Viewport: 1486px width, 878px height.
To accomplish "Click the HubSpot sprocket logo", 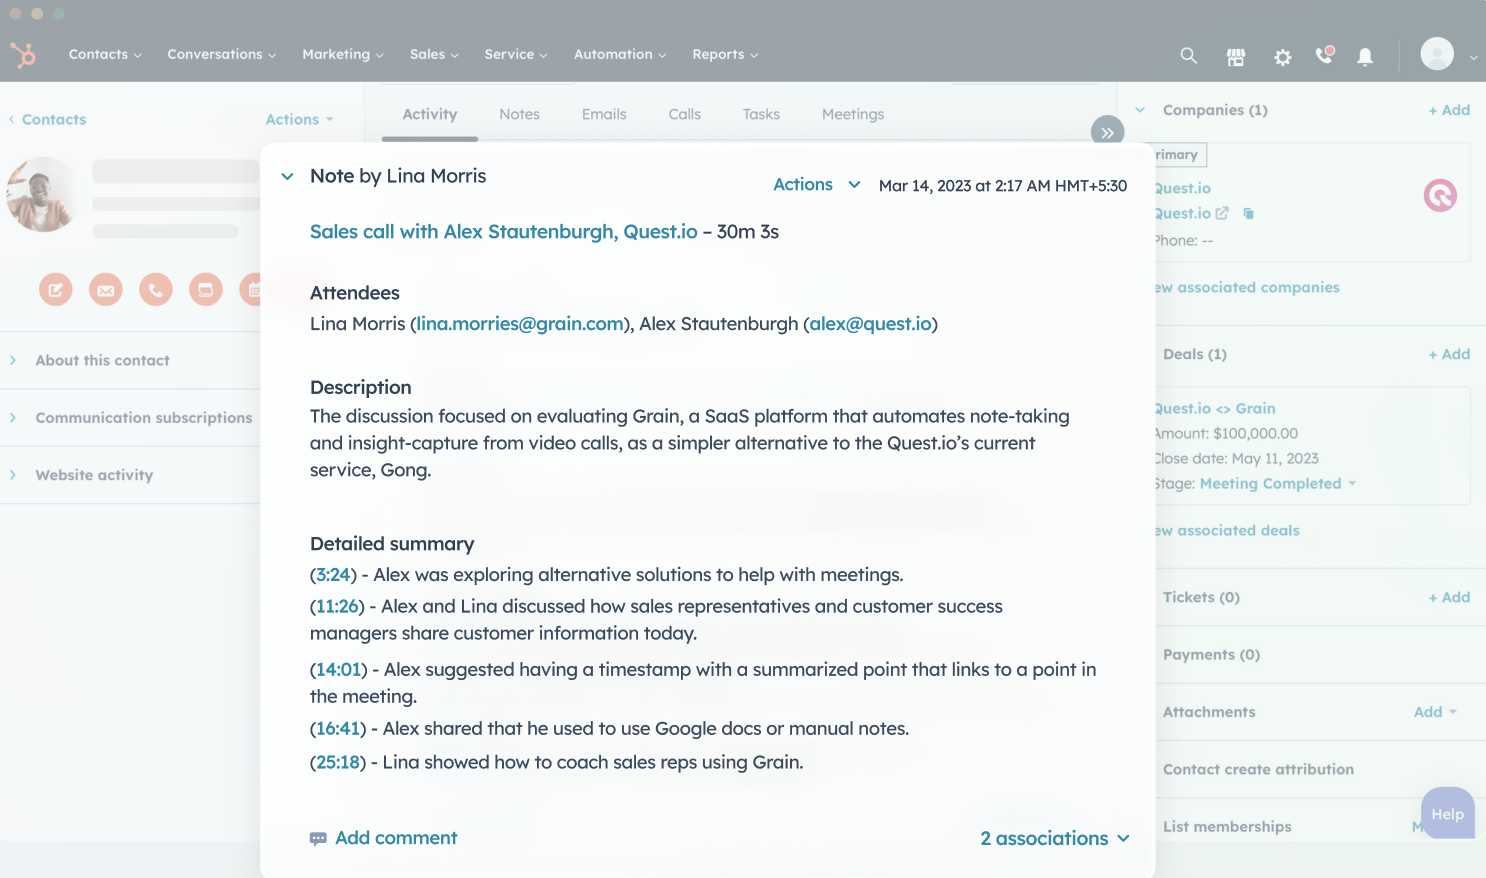I will [x=23, y=54].
